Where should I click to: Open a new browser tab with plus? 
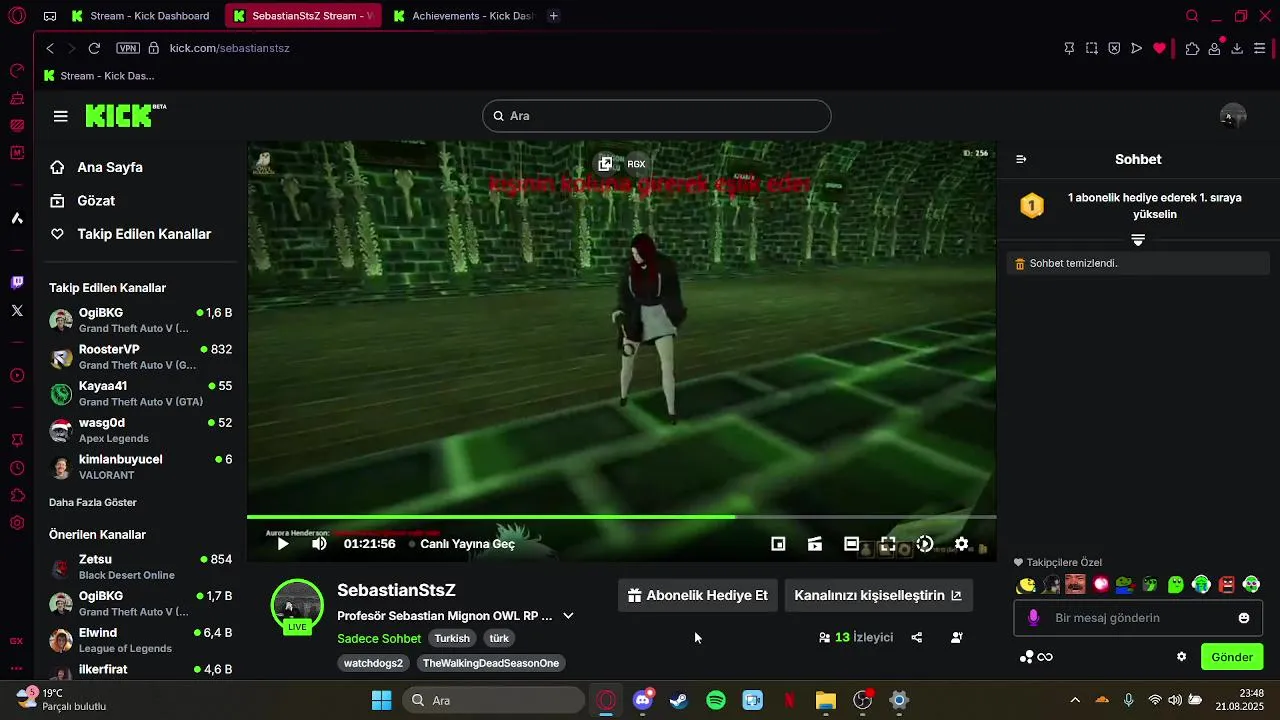point(554,16)
